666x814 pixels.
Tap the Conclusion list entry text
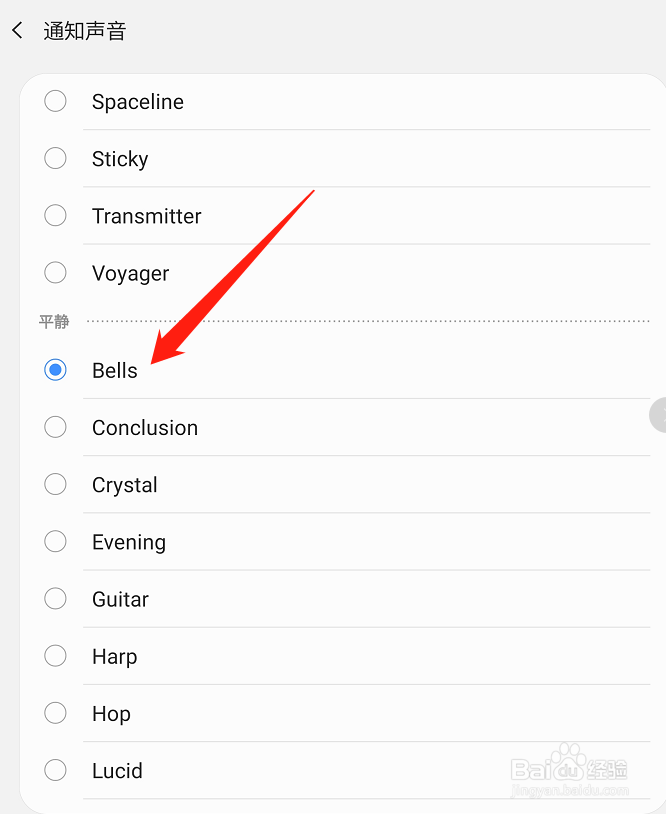click(x=145, y=428)
